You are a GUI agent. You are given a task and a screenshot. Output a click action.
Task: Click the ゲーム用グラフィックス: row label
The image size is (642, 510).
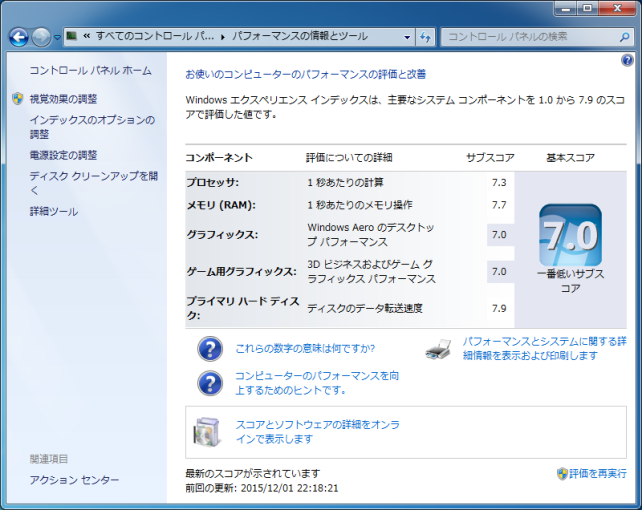click(x=242, y=272)
